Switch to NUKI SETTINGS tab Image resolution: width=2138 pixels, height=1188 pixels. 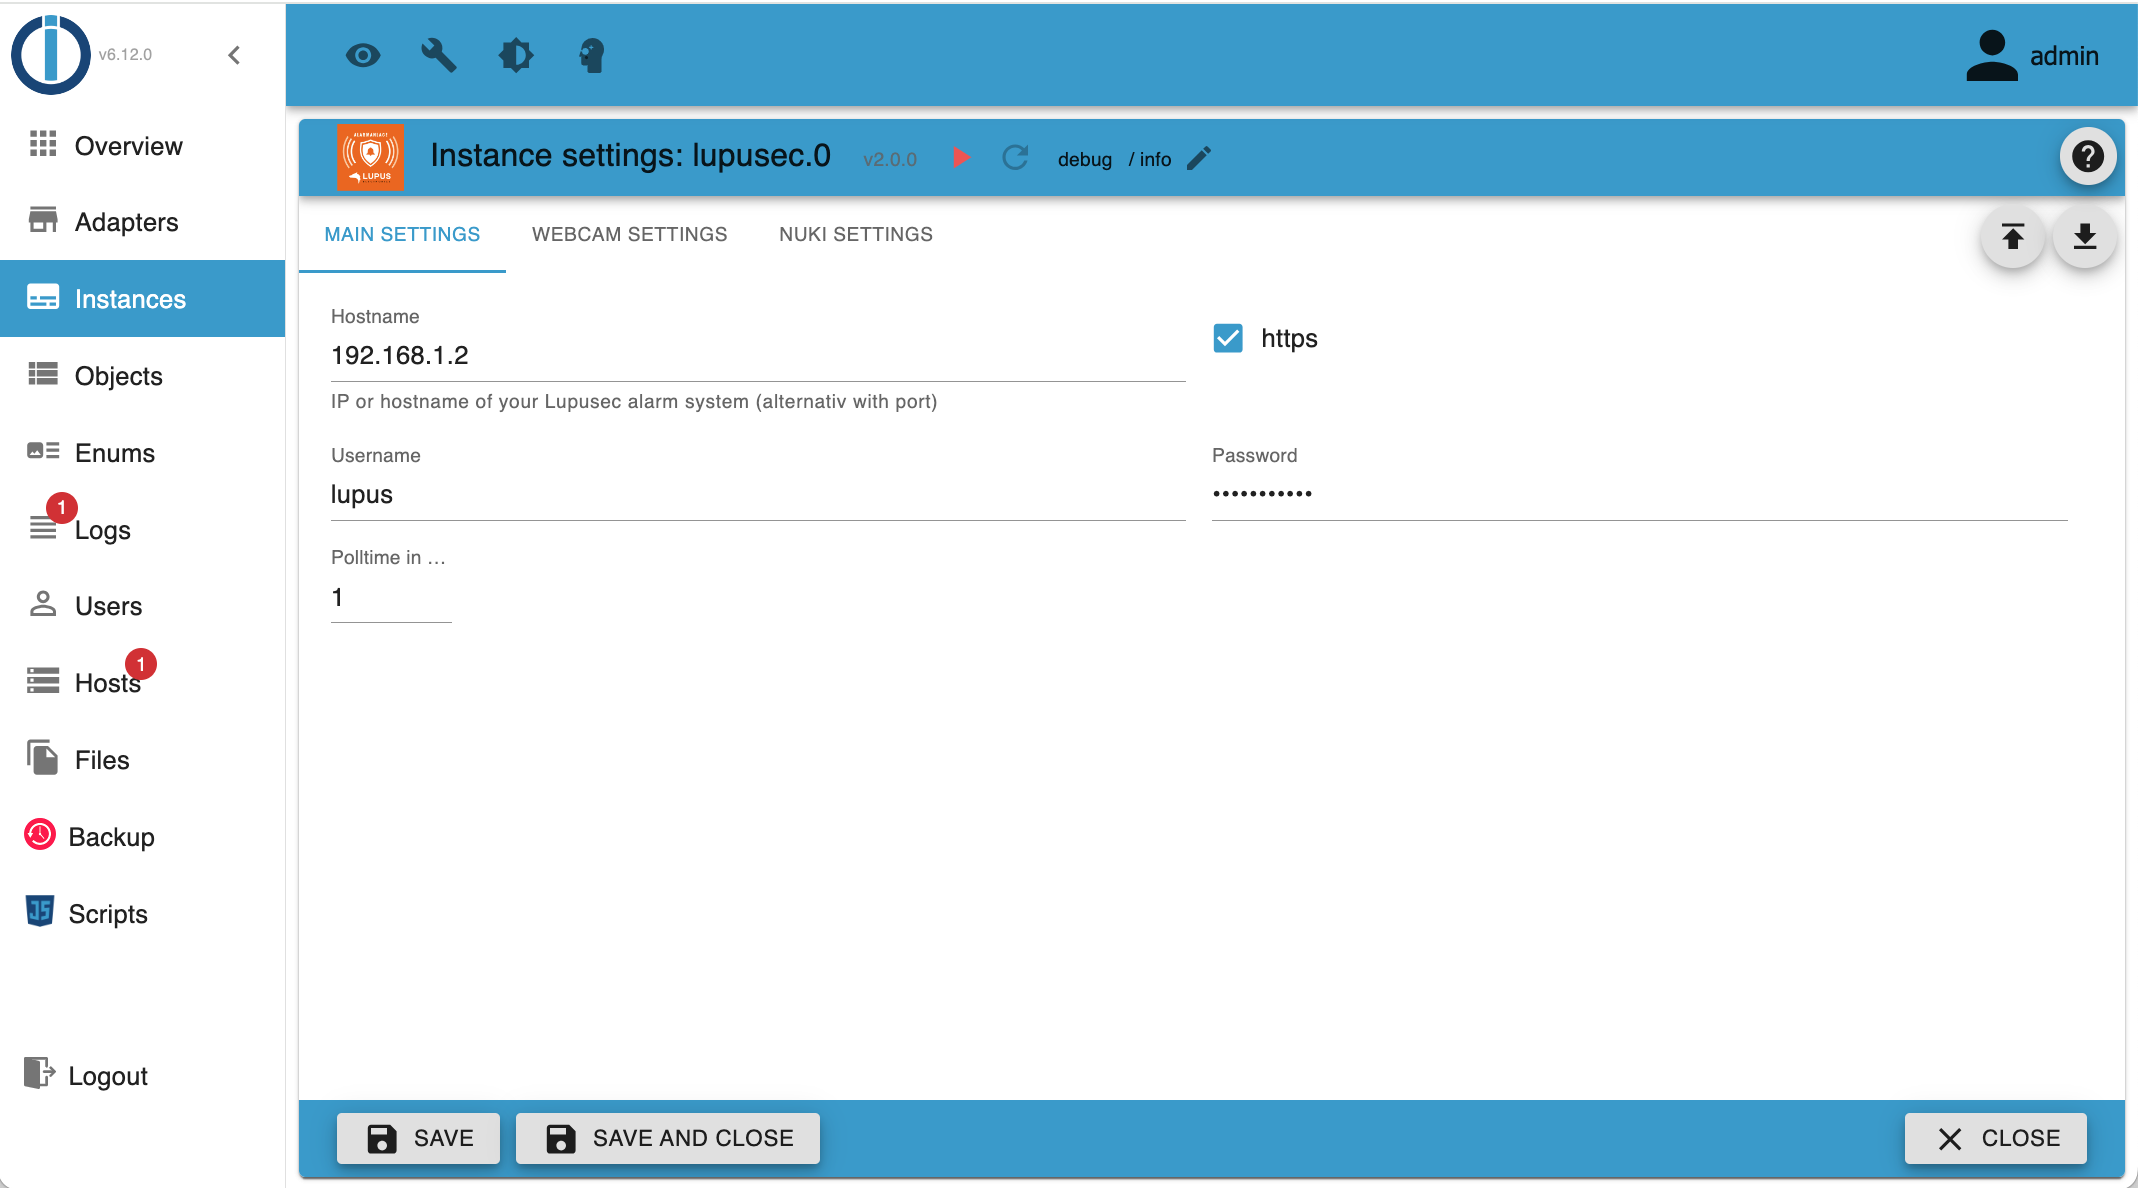tap(853, 234)
